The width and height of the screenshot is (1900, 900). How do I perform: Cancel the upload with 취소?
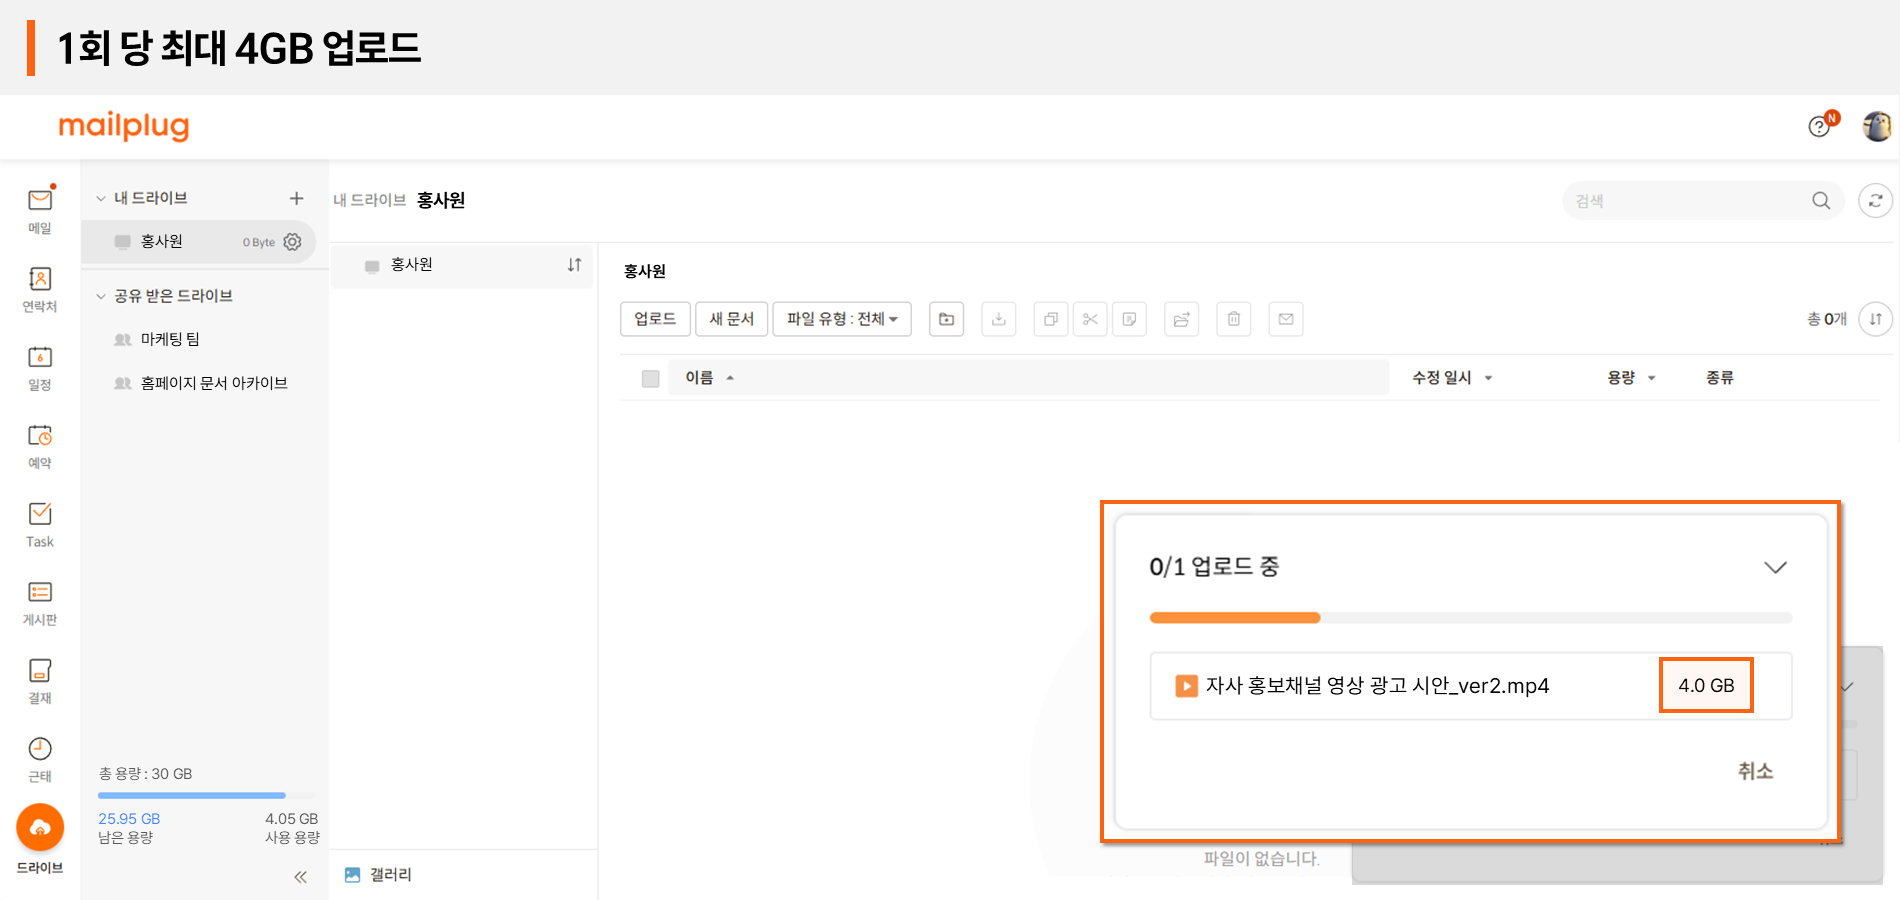coord(1755,771)
